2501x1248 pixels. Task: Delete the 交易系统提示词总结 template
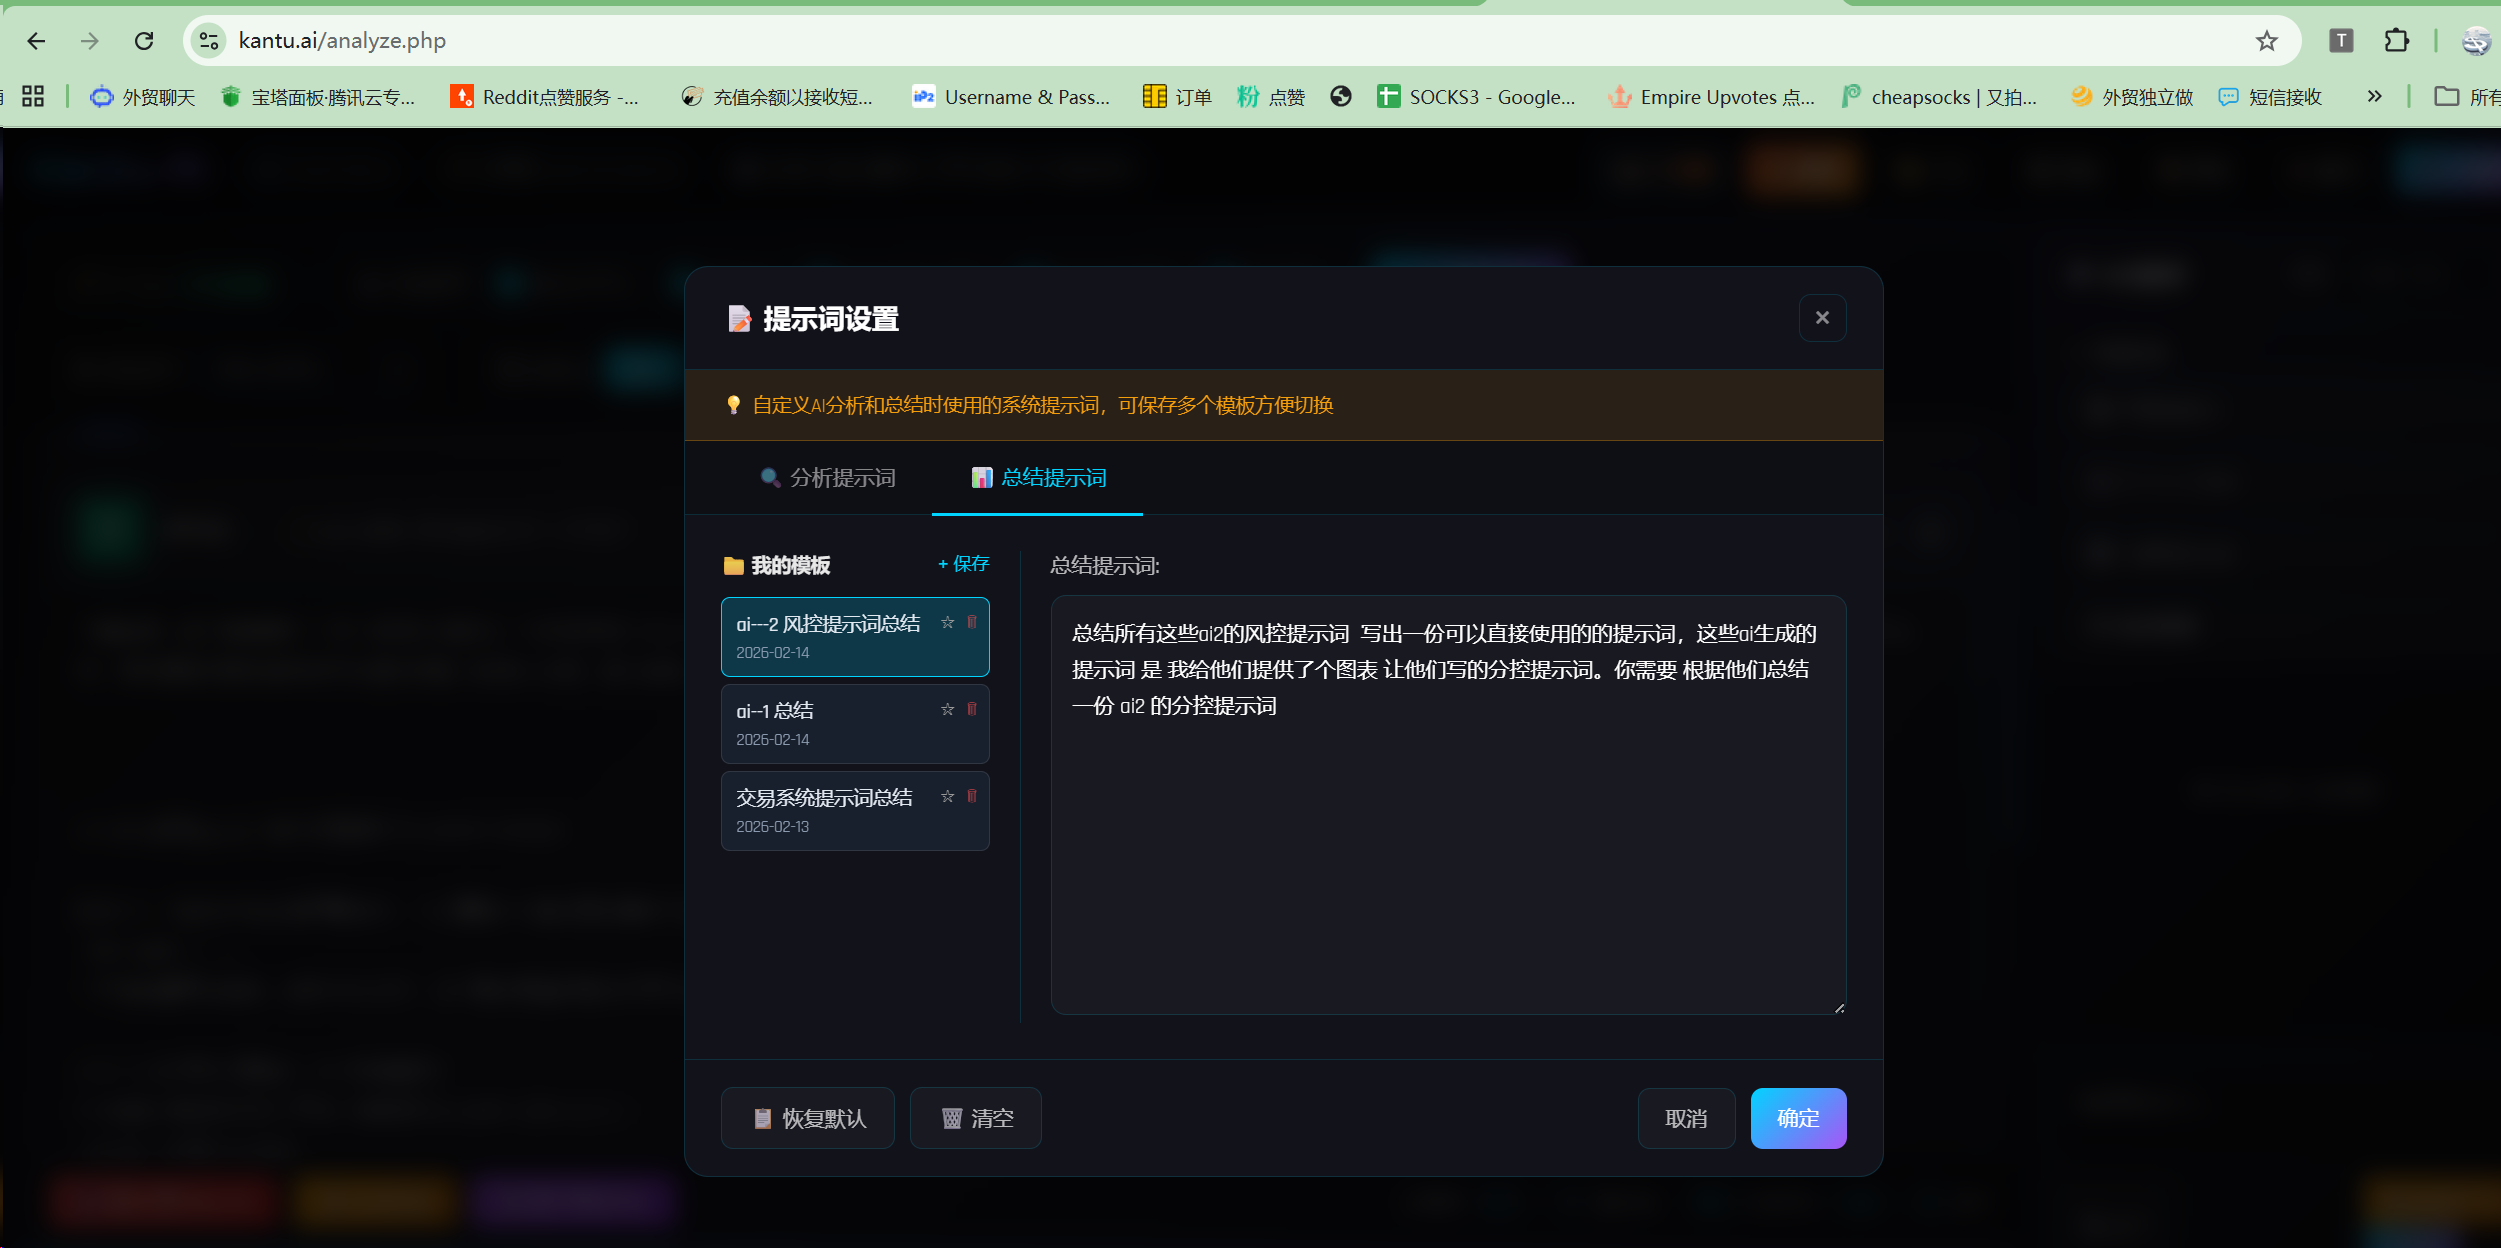click(972, 797)
